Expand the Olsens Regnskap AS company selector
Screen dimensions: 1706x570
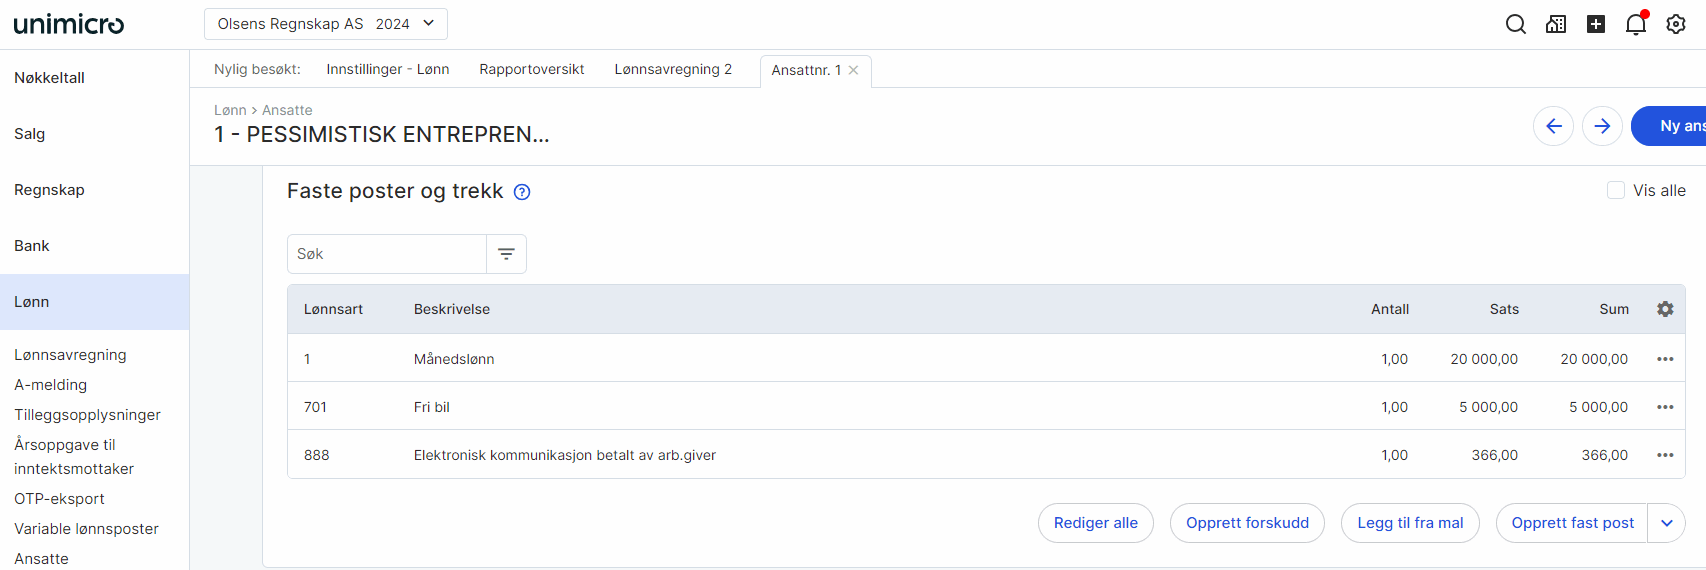326,24
